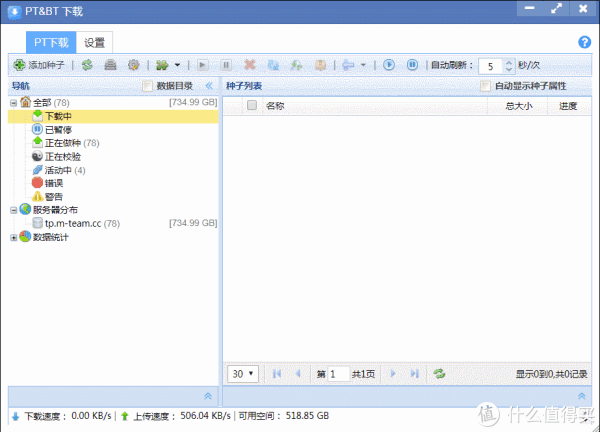Toggle 自动显示种子属性 checkbox
The width and height of the screenshot is (600, 432).
(486, 86)
